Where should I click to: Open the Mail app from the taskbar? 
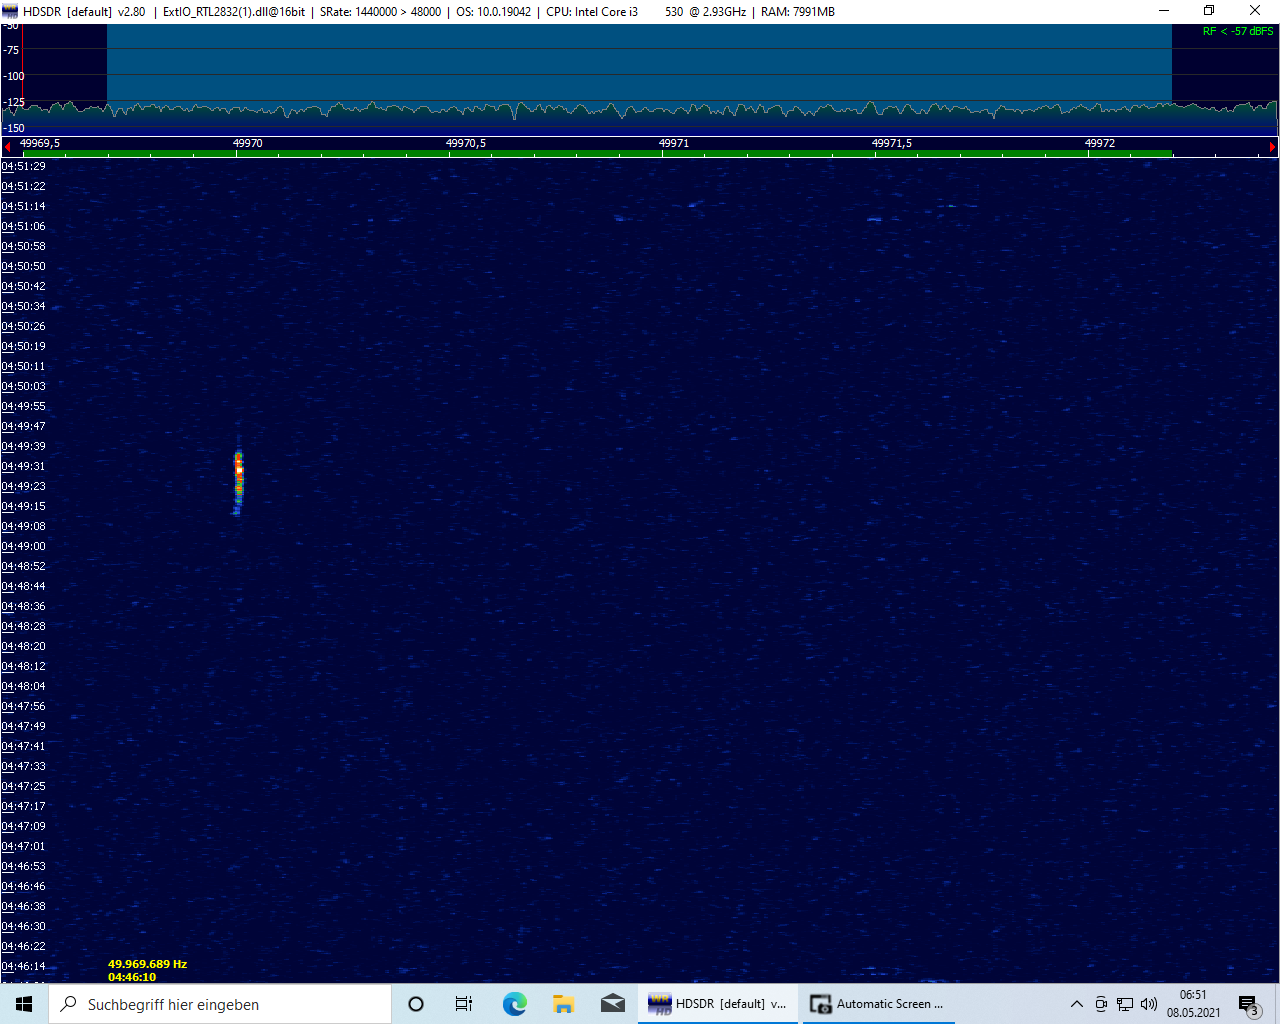[x=613, y=1004]
